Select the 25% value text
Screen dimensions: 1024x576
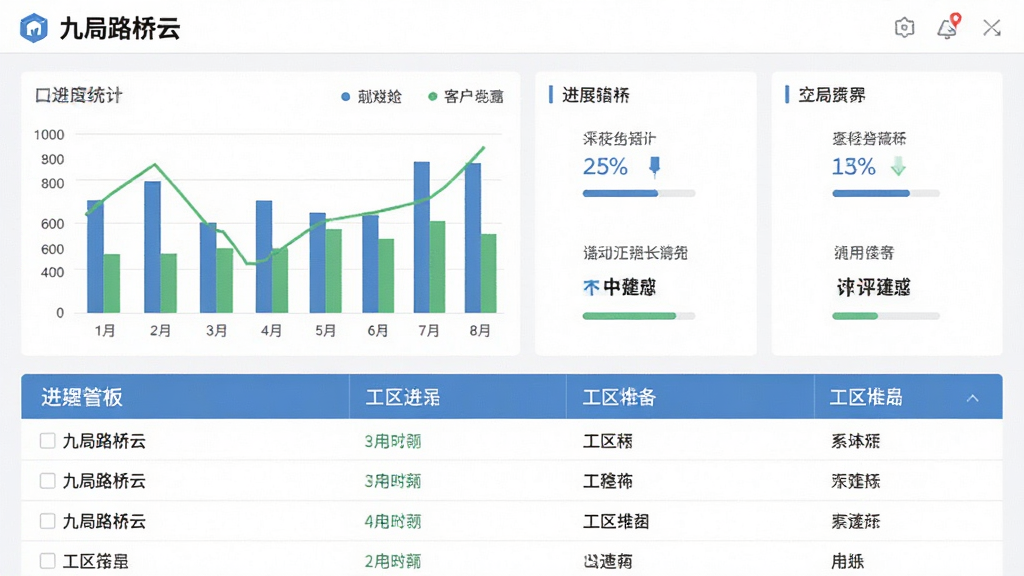(x=605, y=167)
